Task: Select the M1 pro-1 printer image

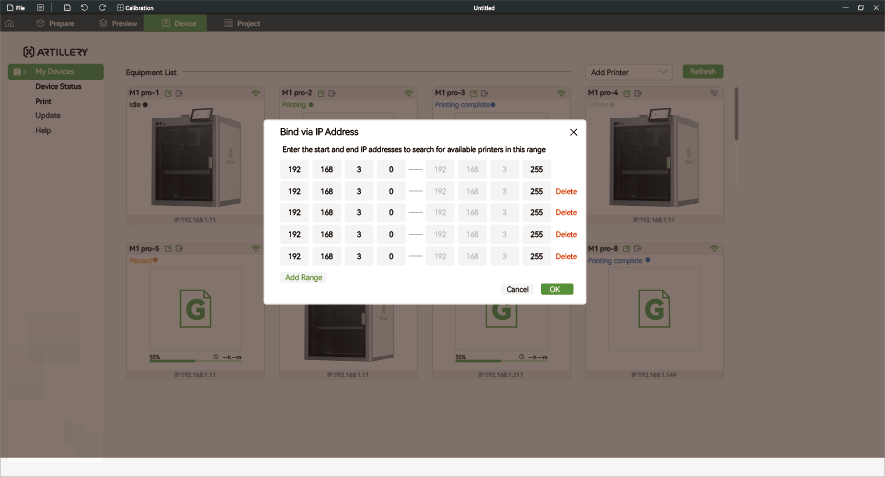Action: pos(196,158)
